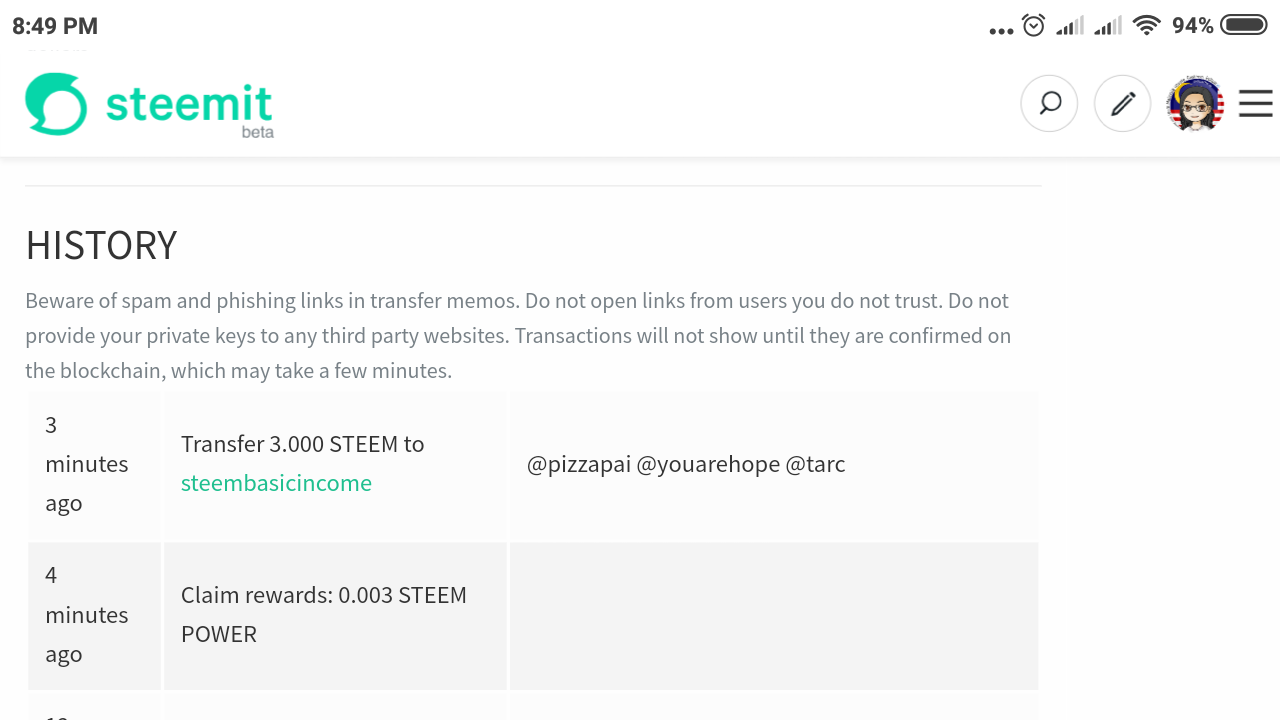Open the search icon in header
1280x720 pixels.
[1049, 103]
